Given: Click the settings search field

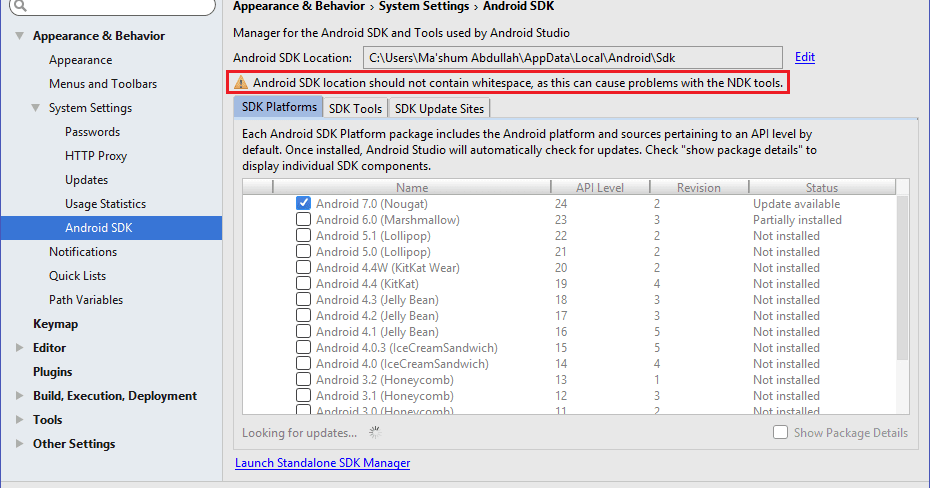Looking at the screenshot, I should pyautogui.click(x=112, y=6).
